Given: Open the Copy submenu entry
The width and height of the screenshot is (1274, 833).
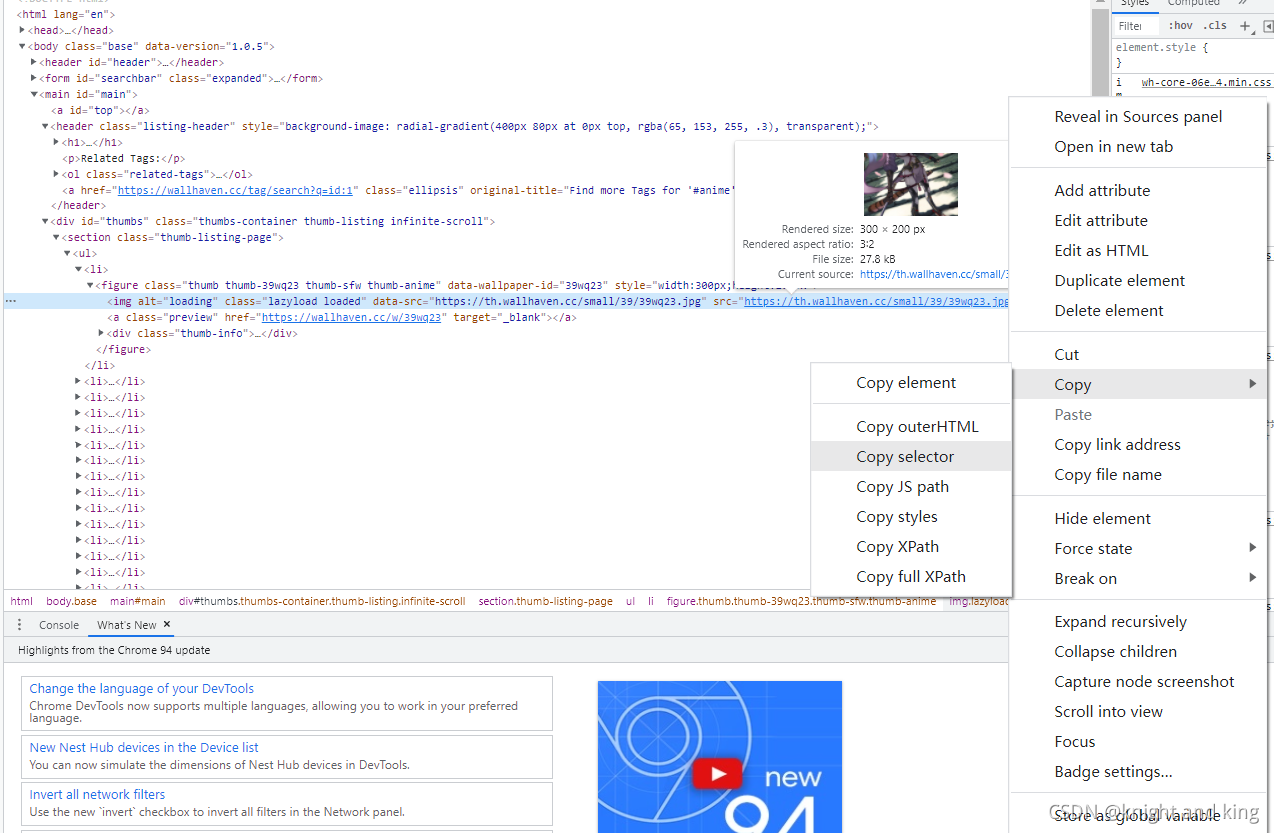Looking at the screenshot, I should coord(1138,384).
